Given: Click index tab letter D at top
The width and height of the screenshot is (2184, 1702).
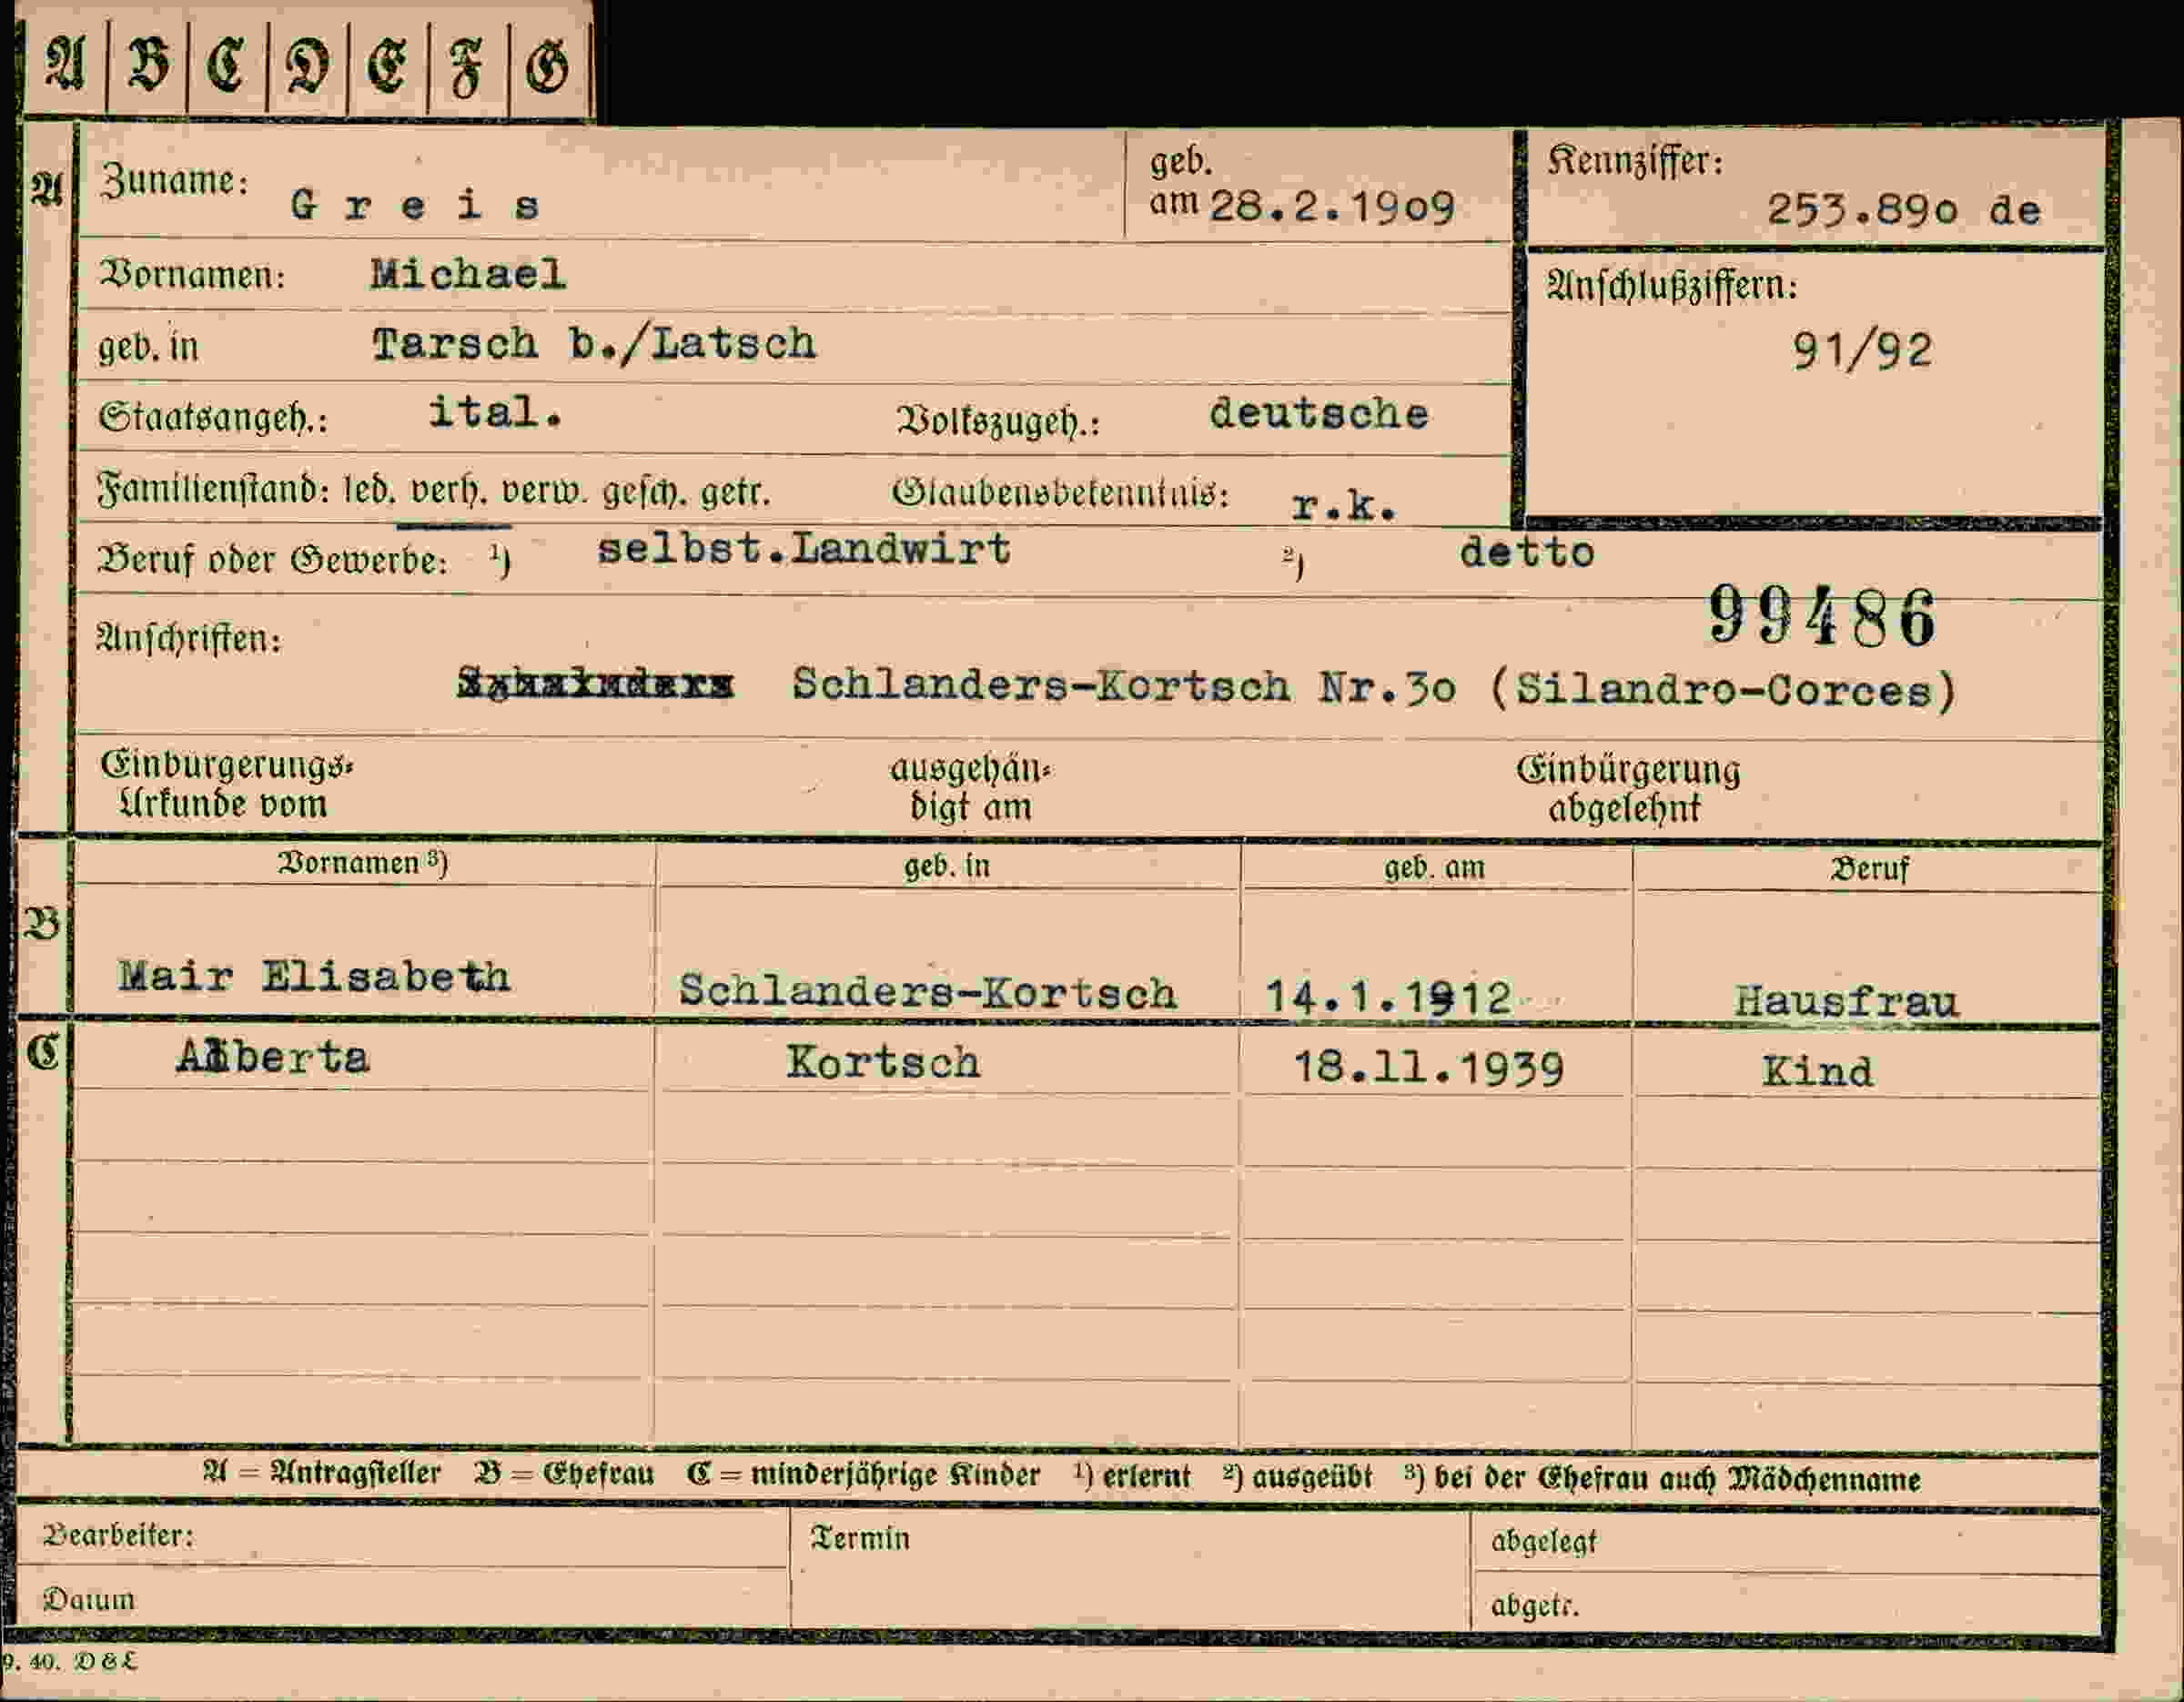Looking at the screenshot, I should pos(307,67).
